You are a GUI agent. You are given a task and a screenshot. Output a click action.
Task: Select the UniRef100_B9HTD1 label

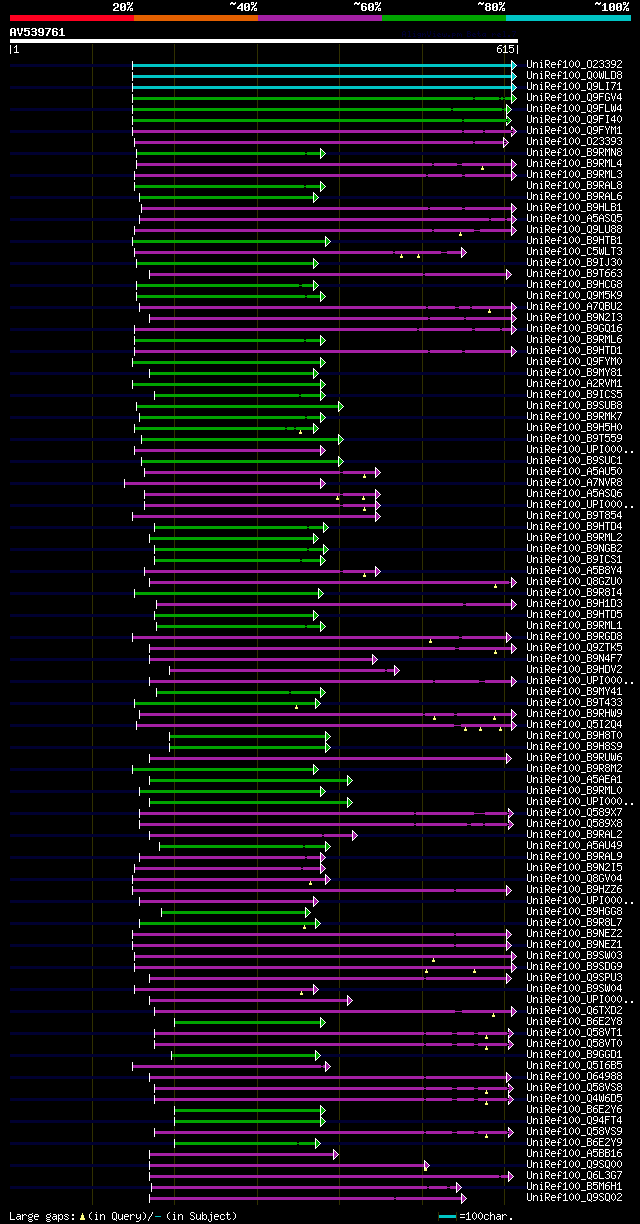[574, 350]
